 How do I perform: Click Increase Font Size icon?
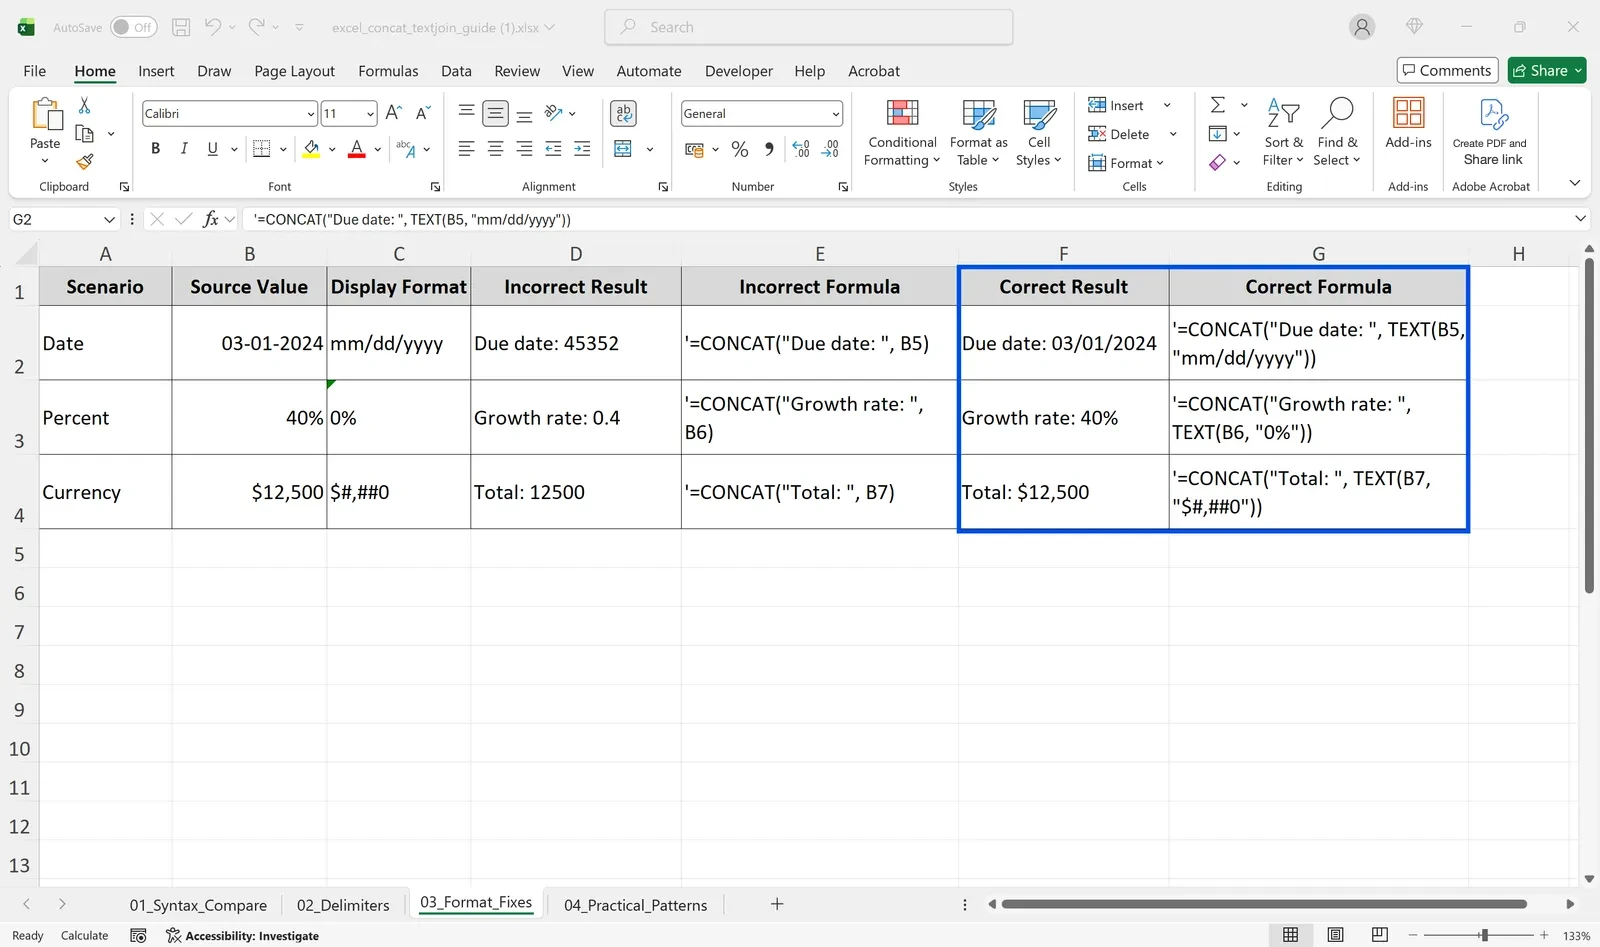click(x=394, y=113)
